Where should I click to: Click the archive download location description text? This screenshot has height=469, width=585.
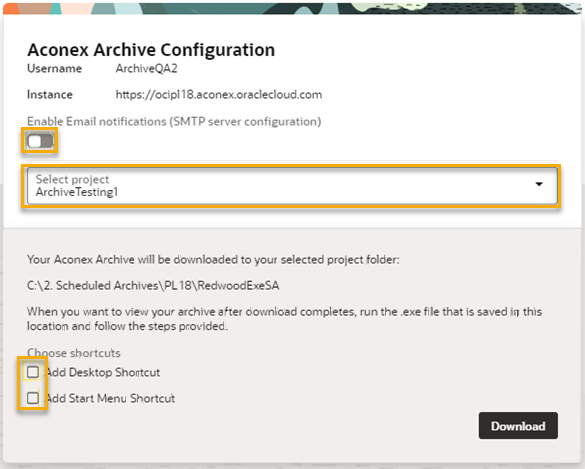click(x=213, y=259)
